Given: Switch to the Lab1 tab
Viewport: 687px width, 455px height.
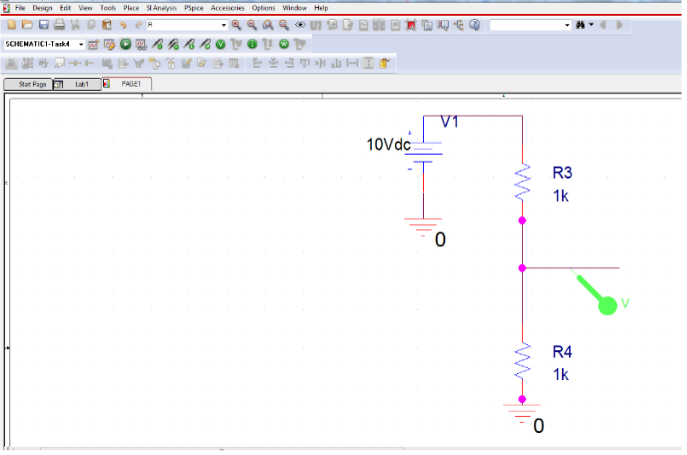Looking at the screenshot, I should pyautogui.click(x=82, y=84).
